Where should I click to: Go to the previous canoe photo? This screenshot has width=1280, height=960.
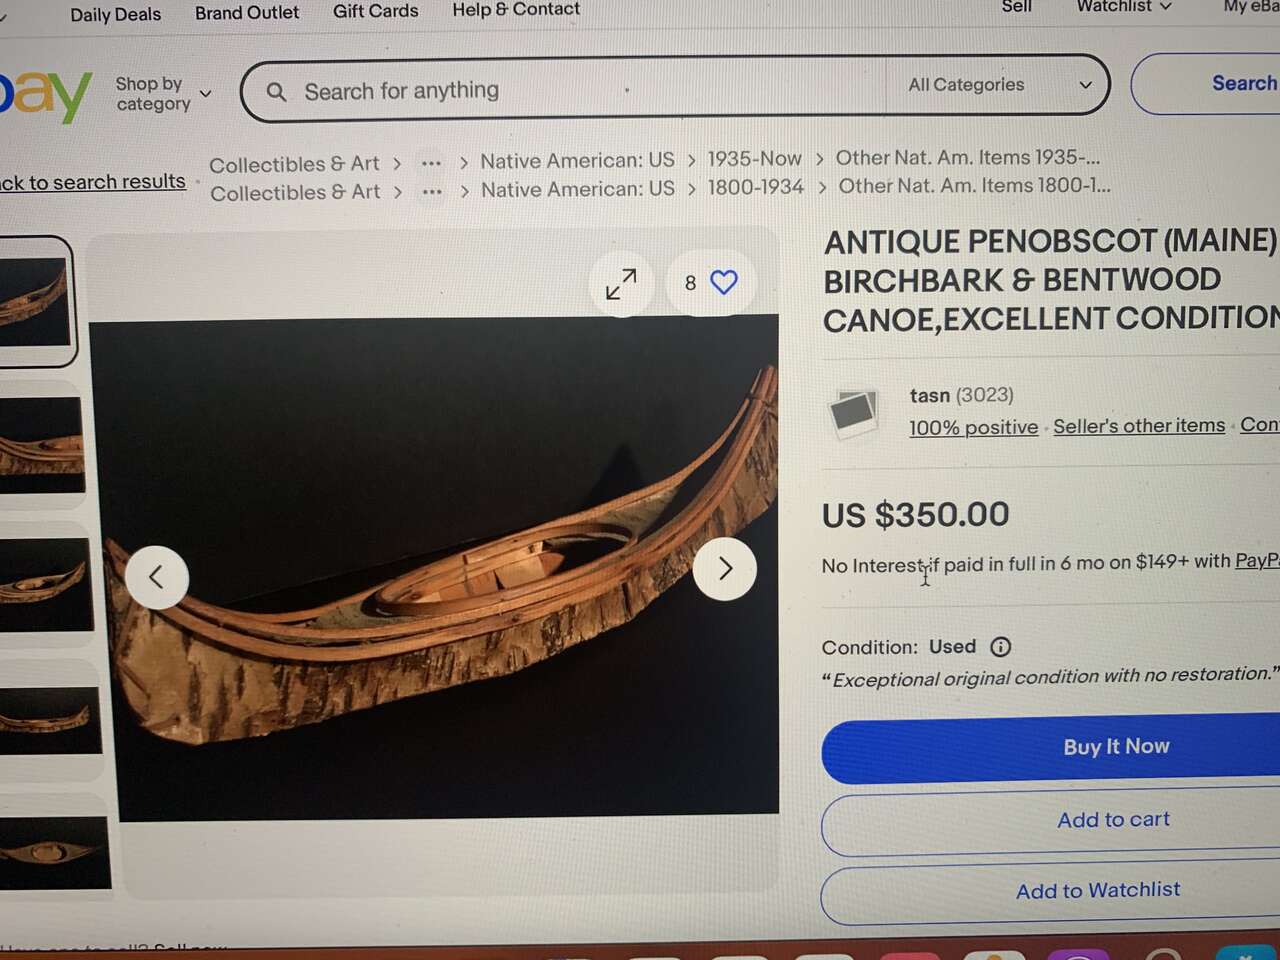pos(157,577)
